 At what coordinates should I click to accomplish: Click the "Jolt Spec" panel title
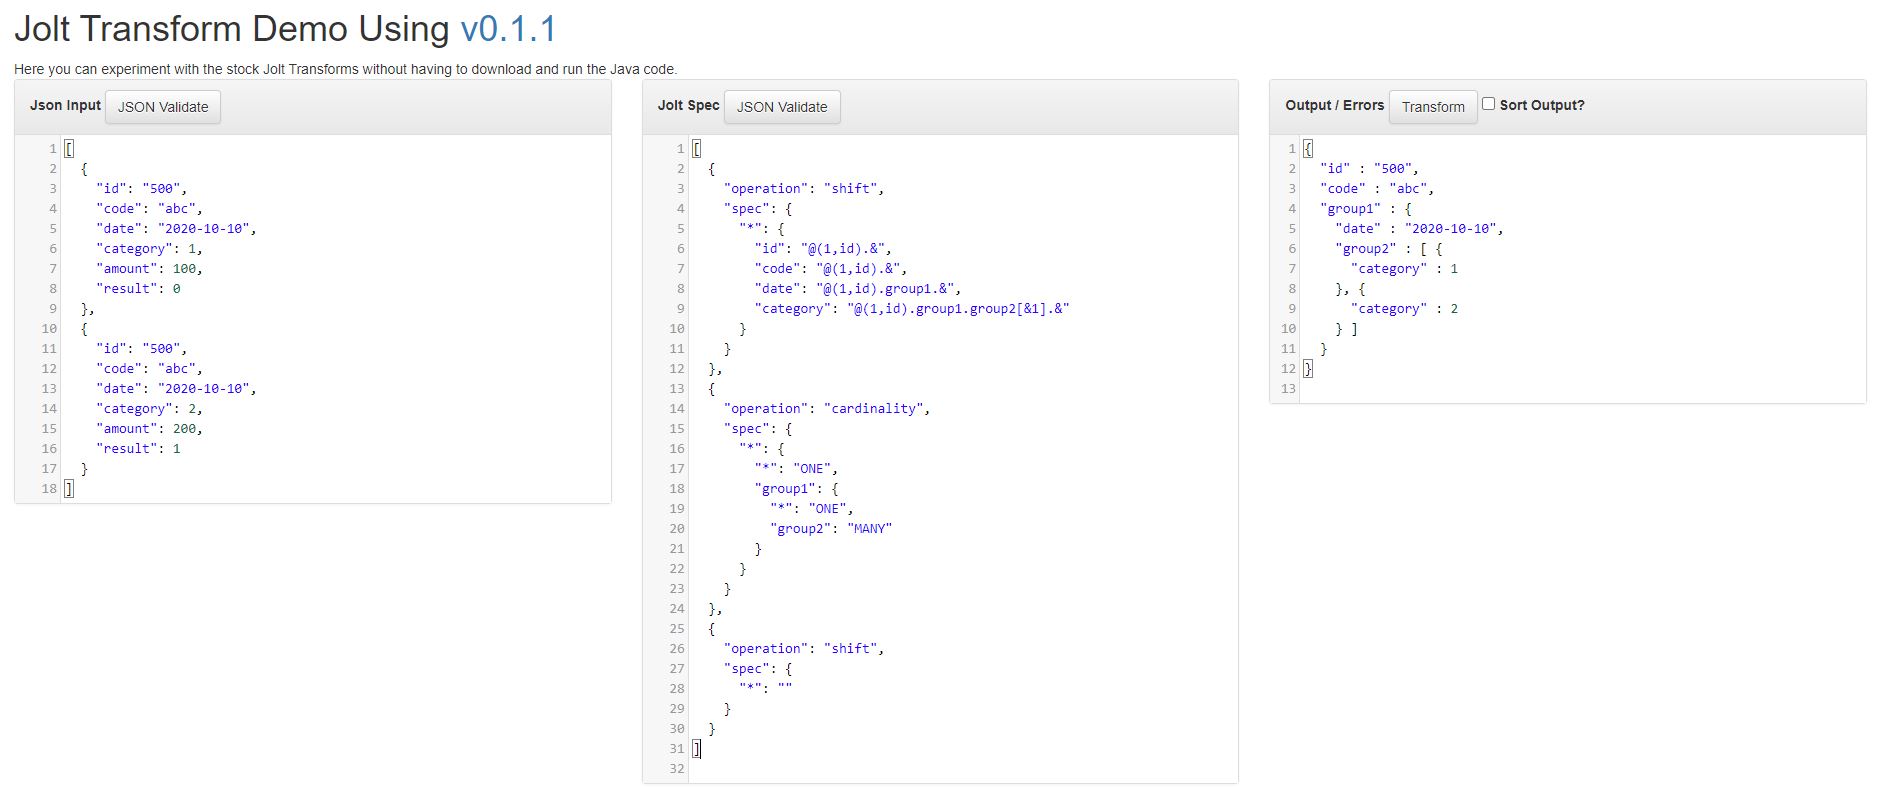(x=688, y=105)
